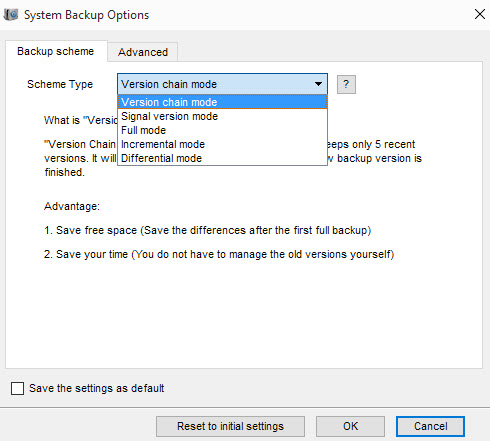Click the question mark help button

click(346, 84)
